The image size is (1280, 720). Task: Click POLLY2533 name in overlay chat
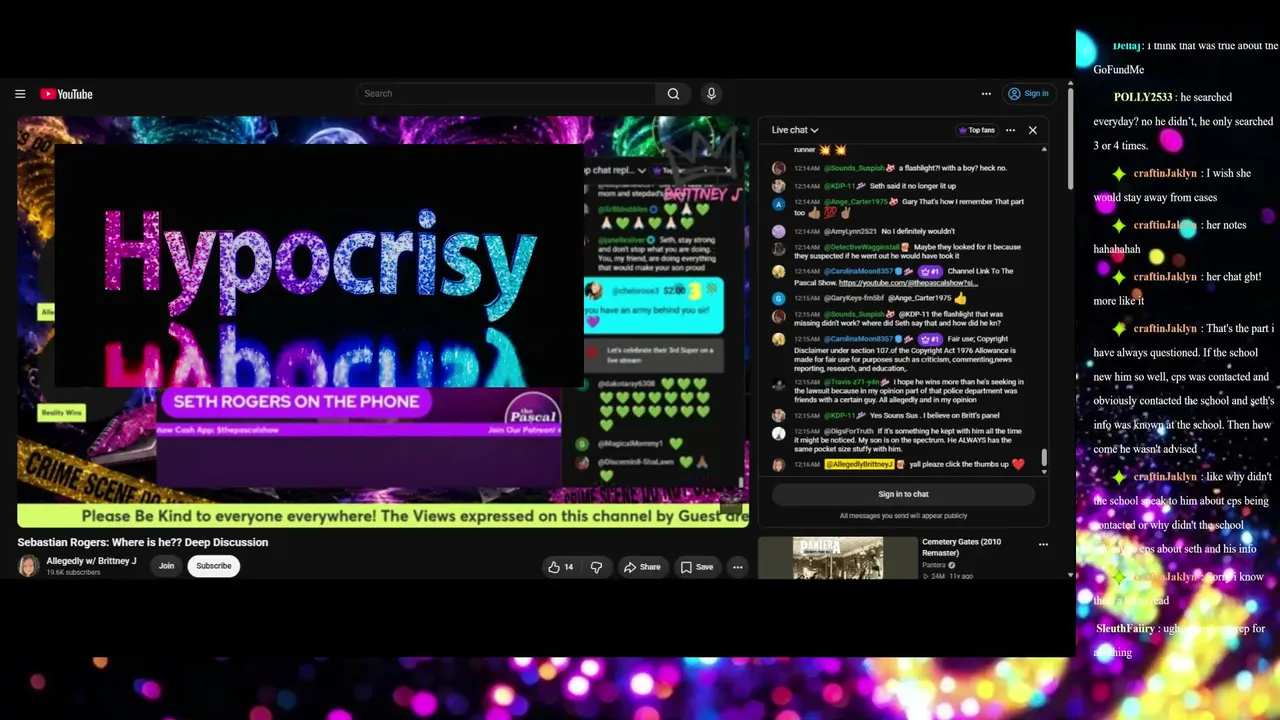(1143, 97)
